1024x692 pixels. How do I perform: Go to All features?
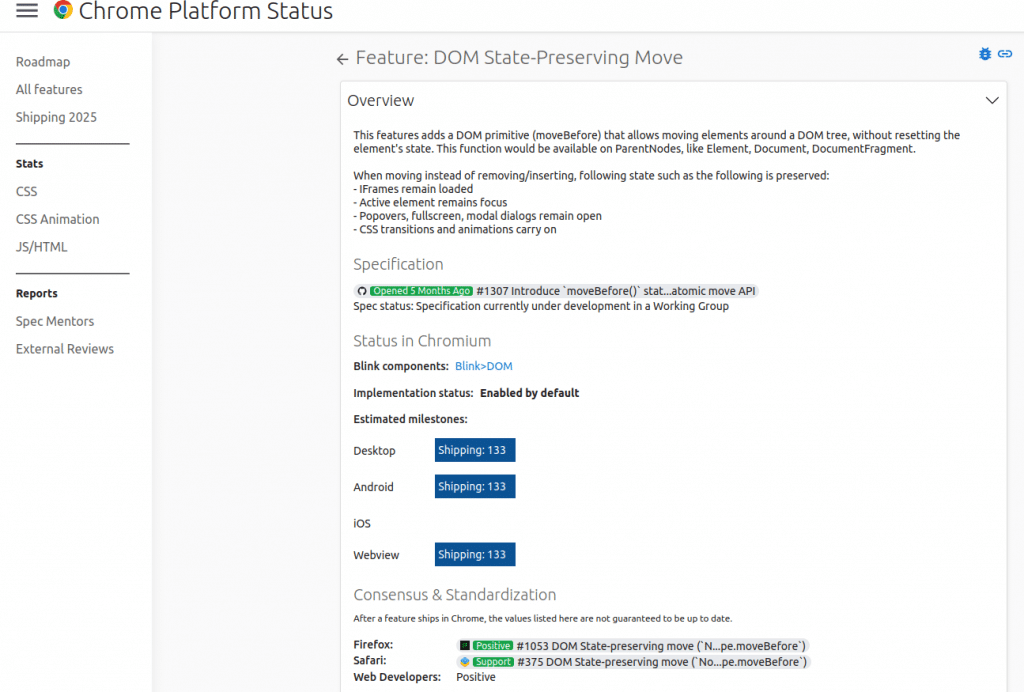[x=49, y=89]
